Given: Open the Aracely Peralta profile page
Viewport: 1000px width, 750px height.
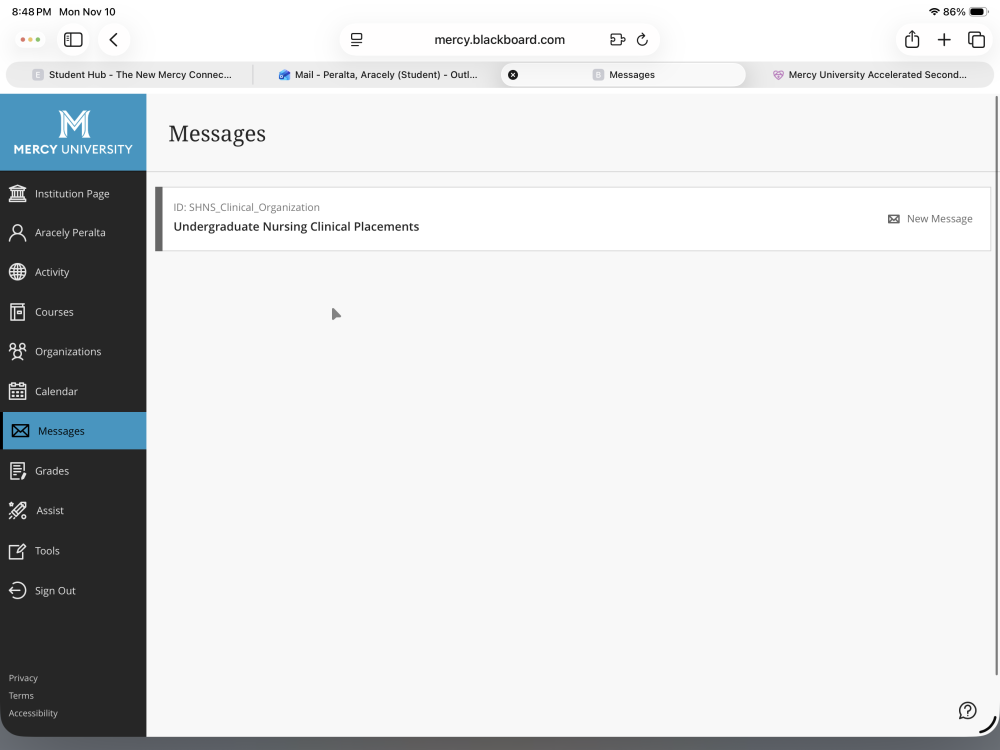Looking at the screenshot, I should pos(69,233).
